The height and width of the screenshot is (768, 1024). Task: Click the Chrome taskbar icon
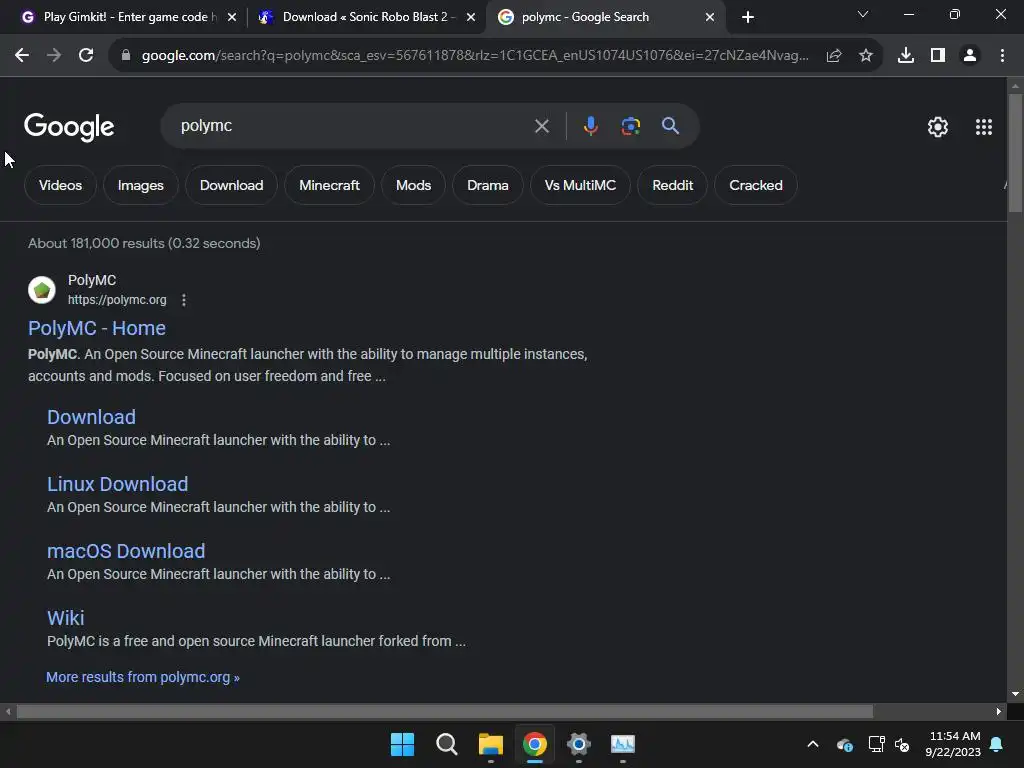pos(535,744)
